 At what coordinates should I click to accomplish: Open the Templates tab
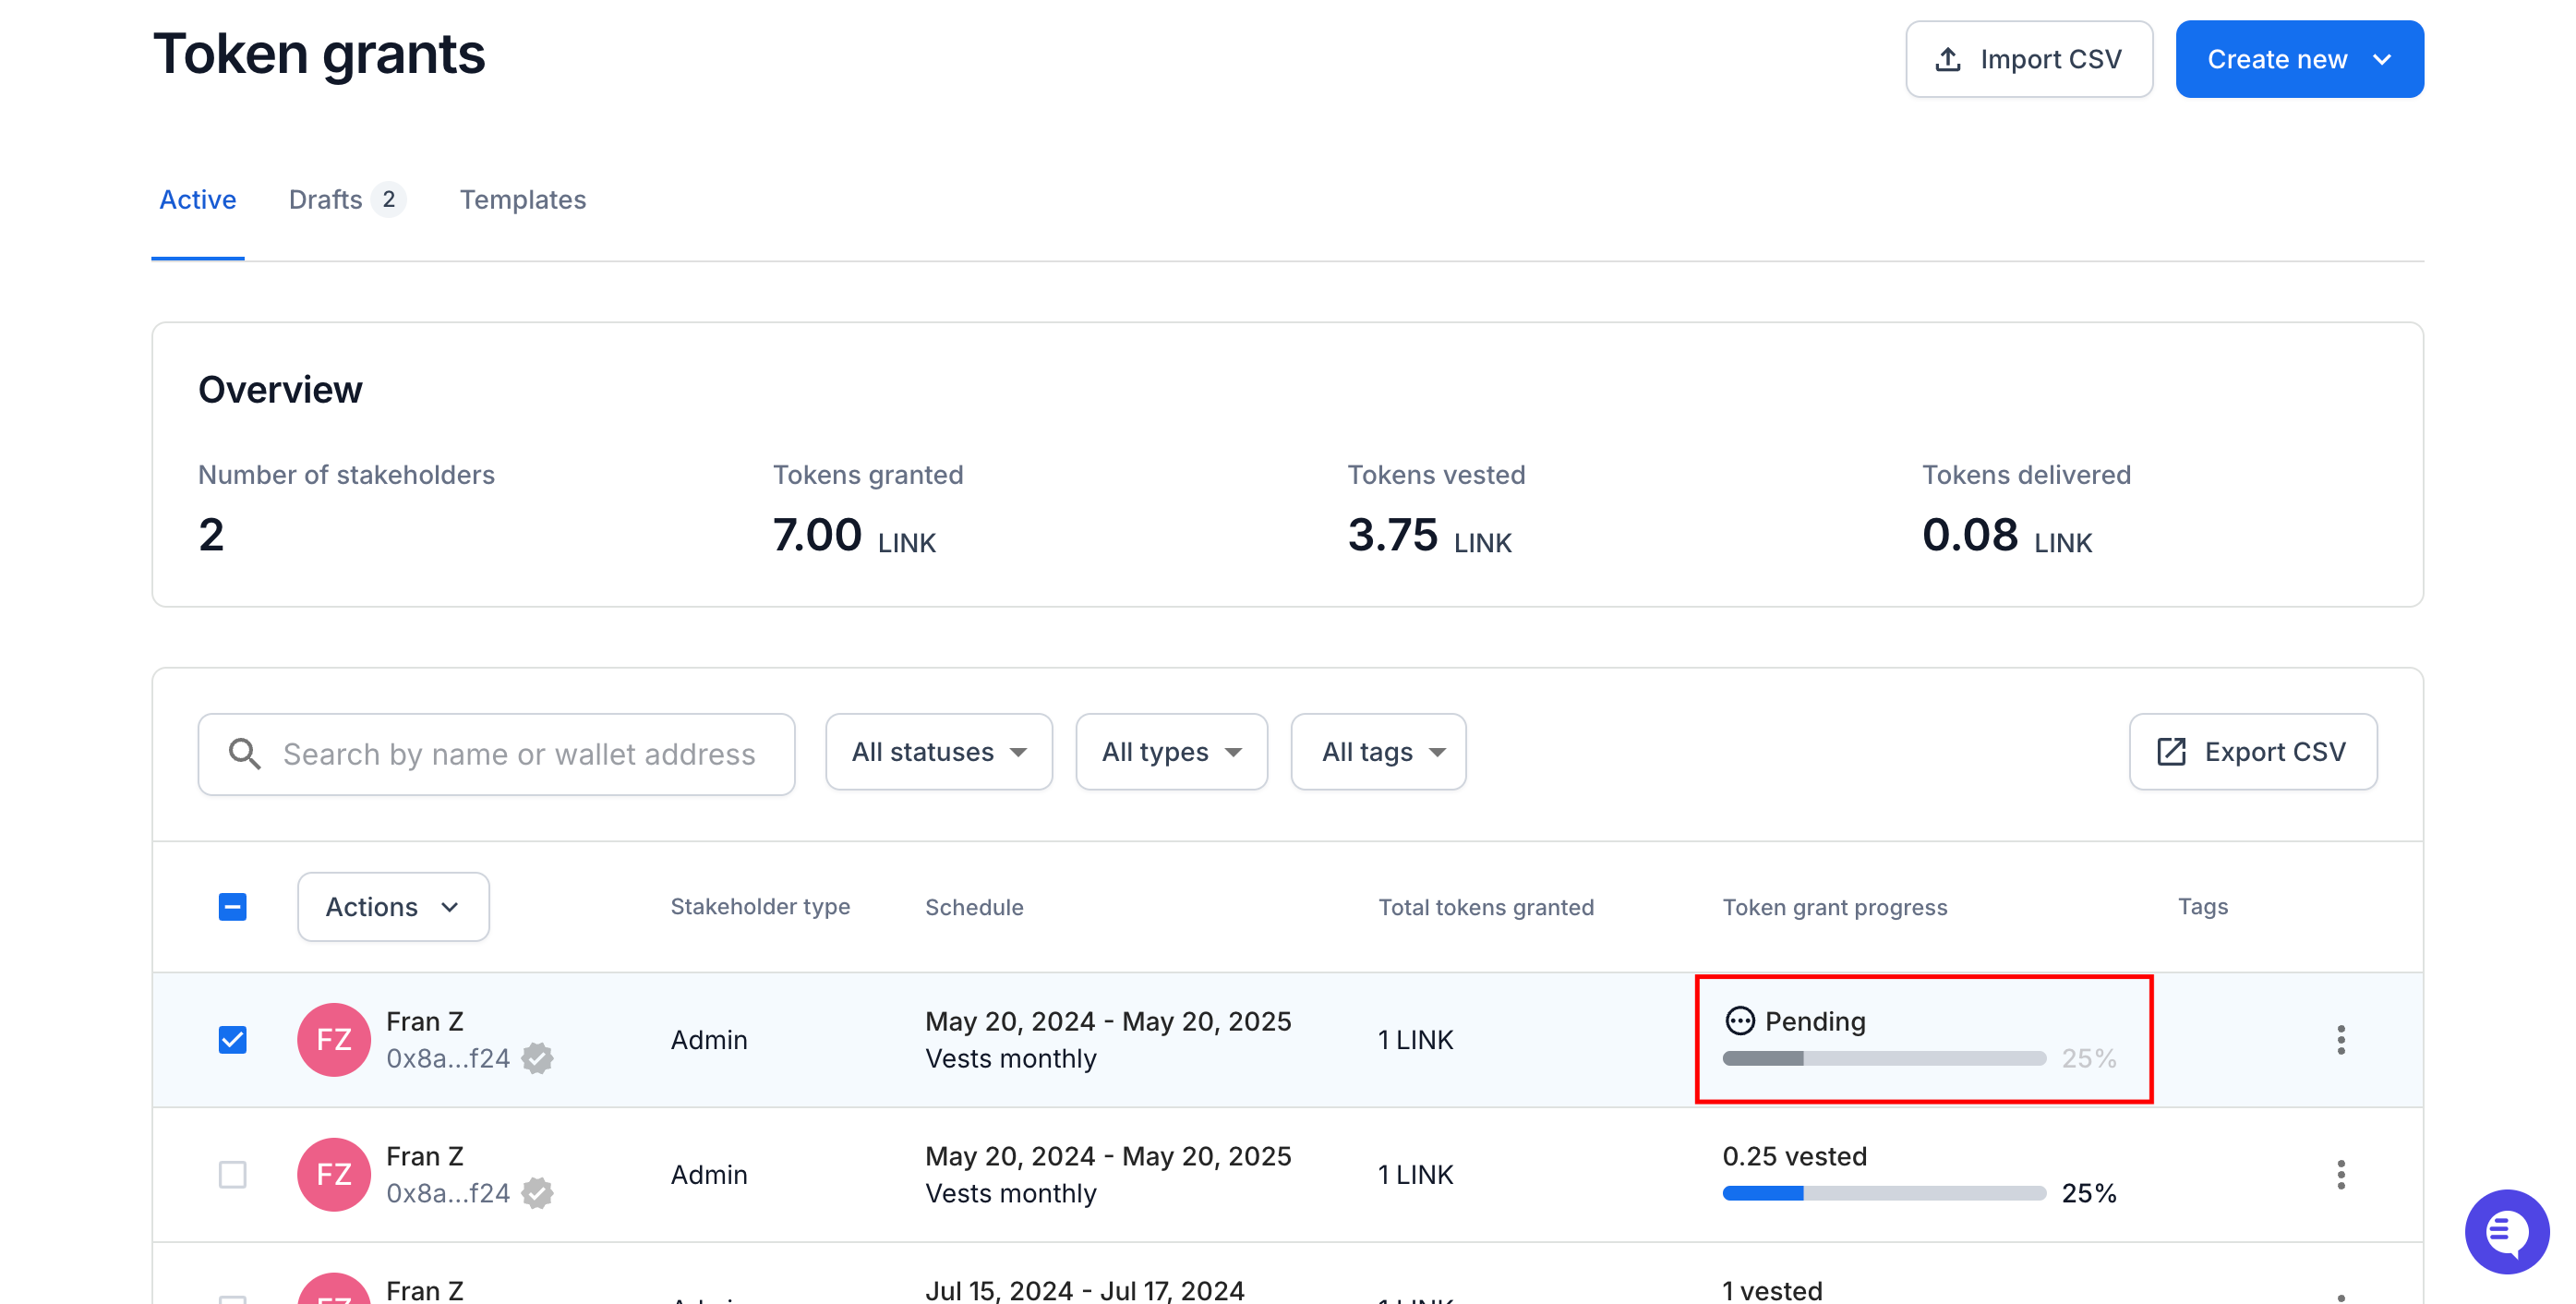pos(523,200)
